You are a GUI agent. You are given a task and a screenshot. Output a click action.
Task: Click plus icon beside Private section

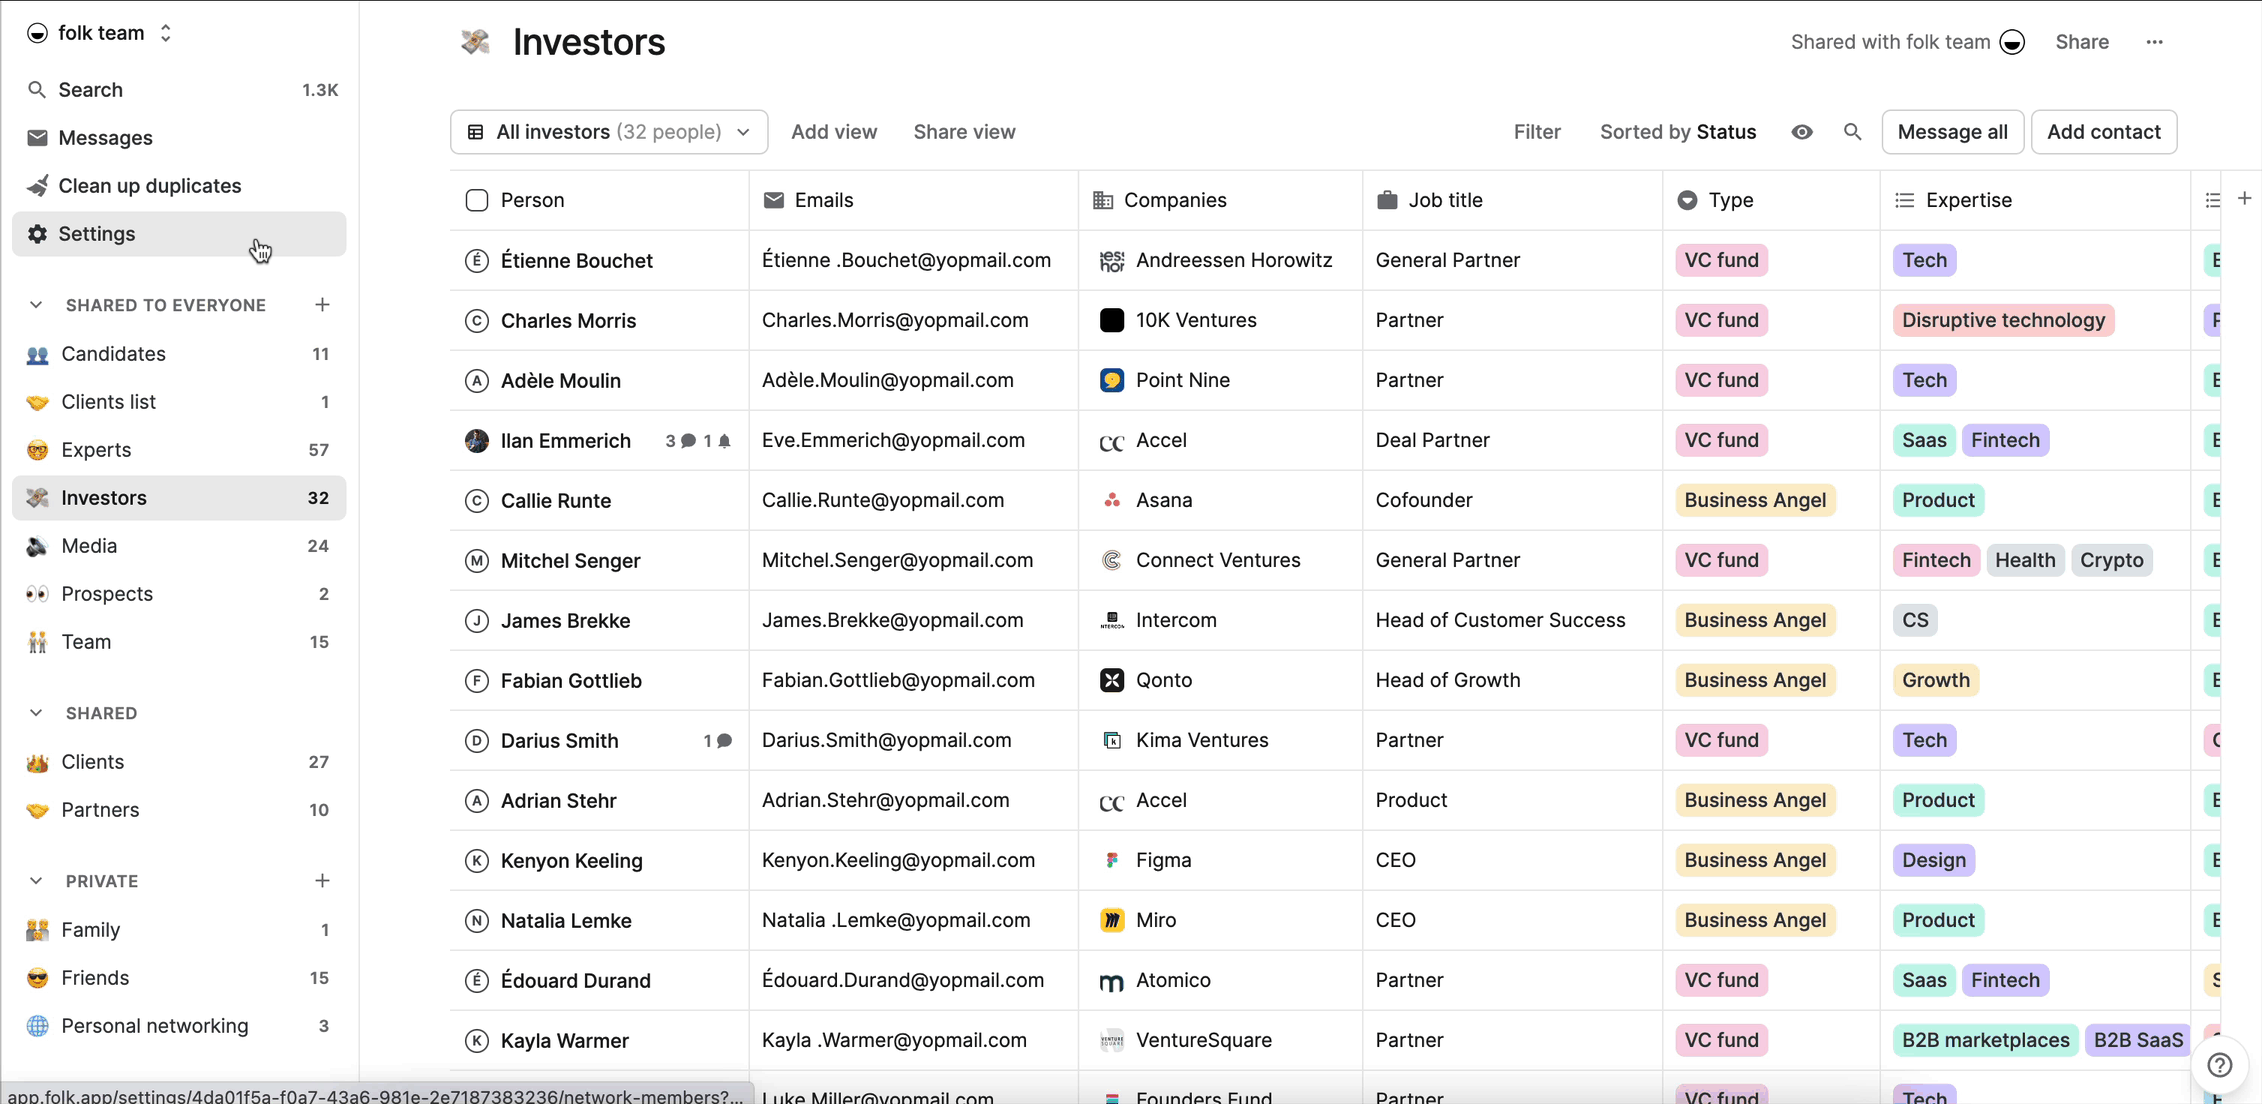click(x=322, y=881)
